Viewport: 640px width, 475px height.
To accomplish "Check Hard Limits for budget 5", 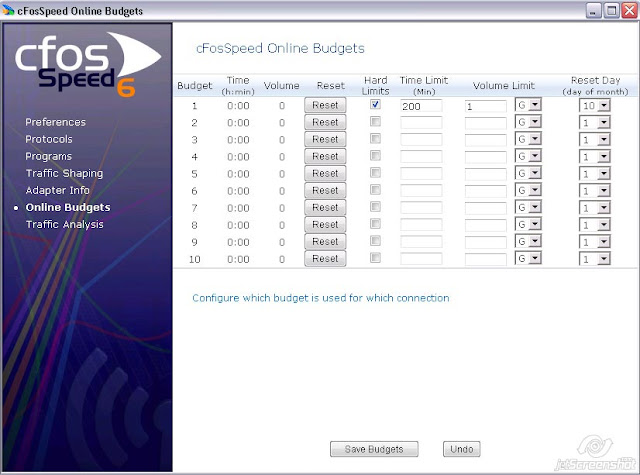I will coord(375,173).
